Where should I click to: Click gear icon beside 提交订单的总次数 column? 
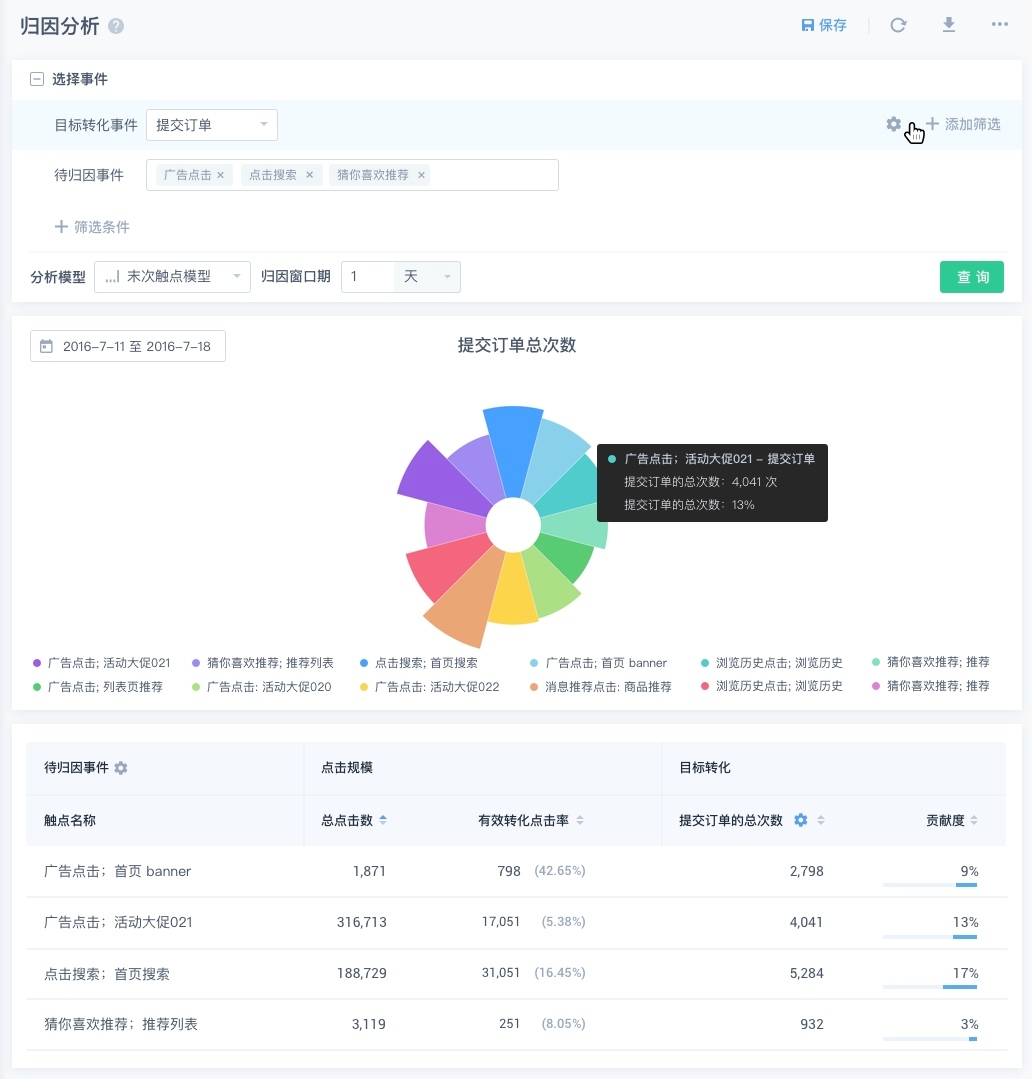tap(800, 820)
